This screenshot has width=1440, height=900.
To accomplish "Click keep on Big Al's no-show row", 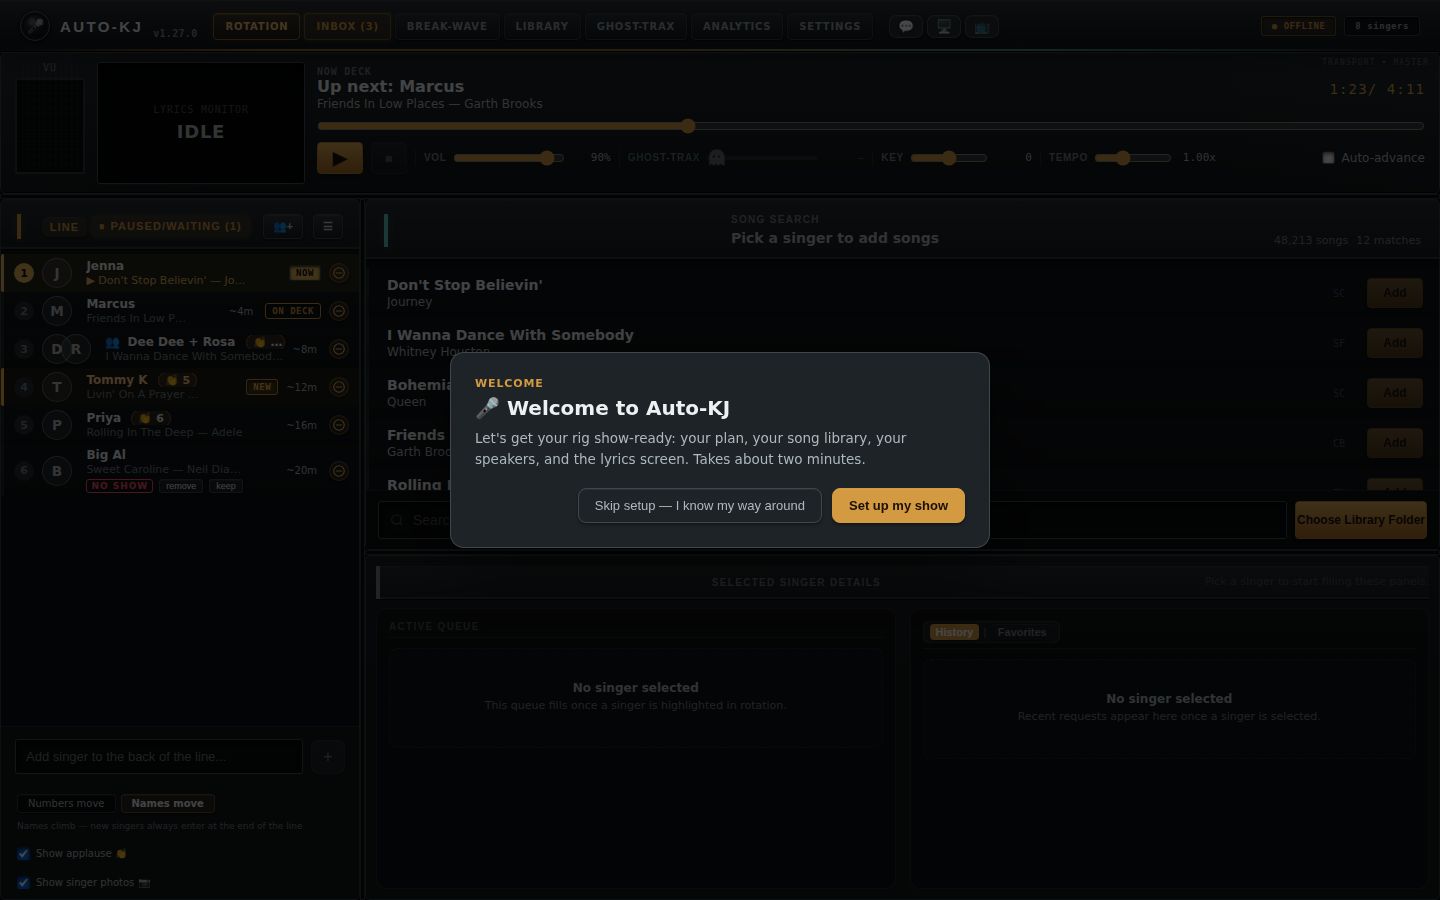I will [x=226, y=486].
